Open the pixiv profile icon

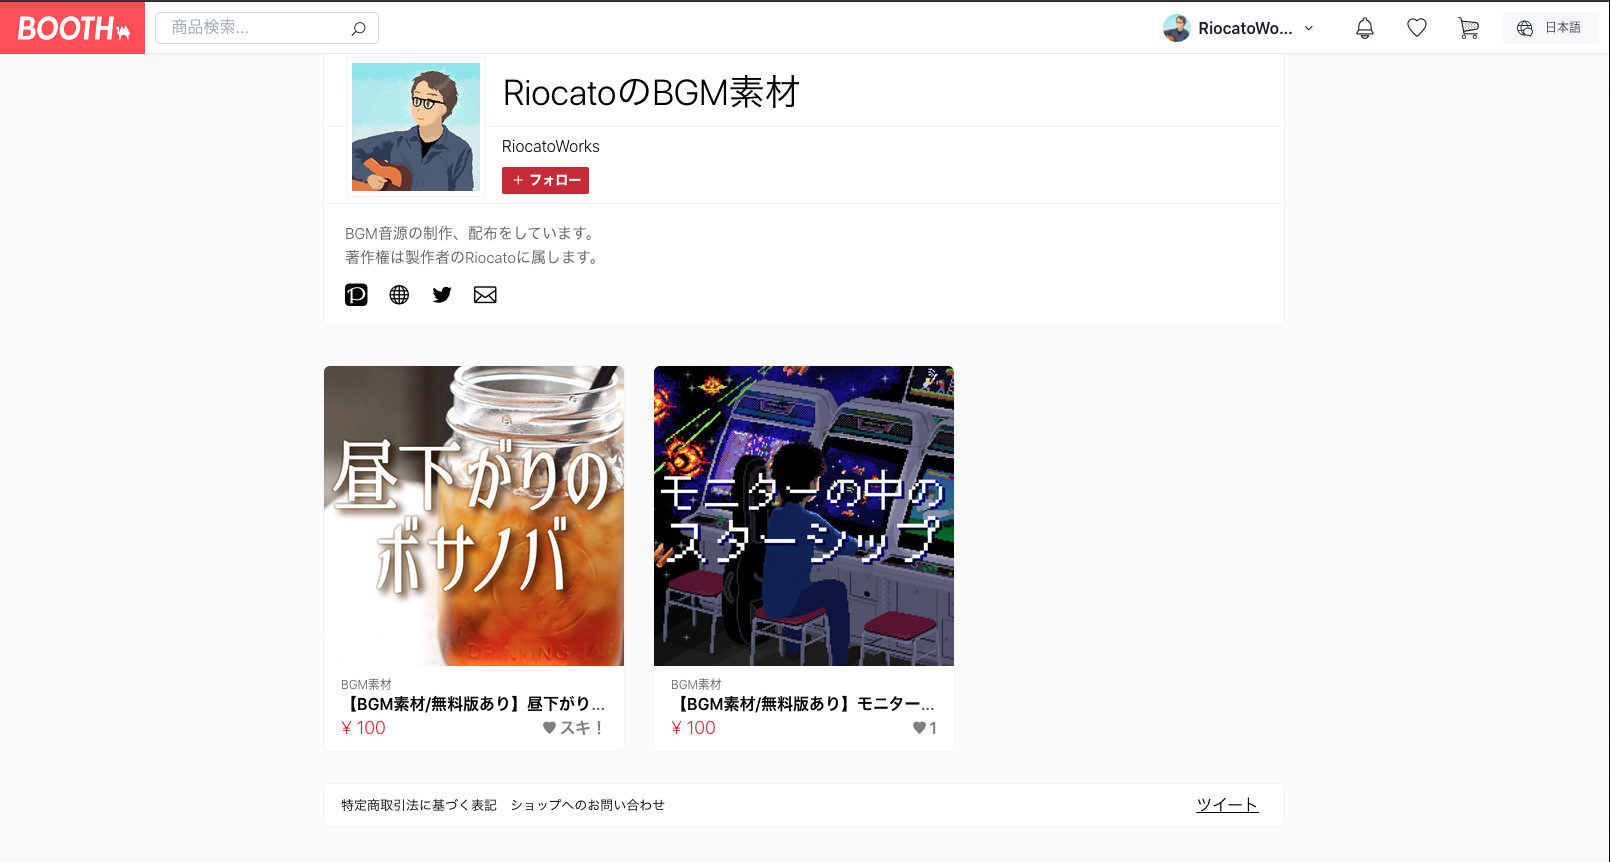[x=356, y=295]
